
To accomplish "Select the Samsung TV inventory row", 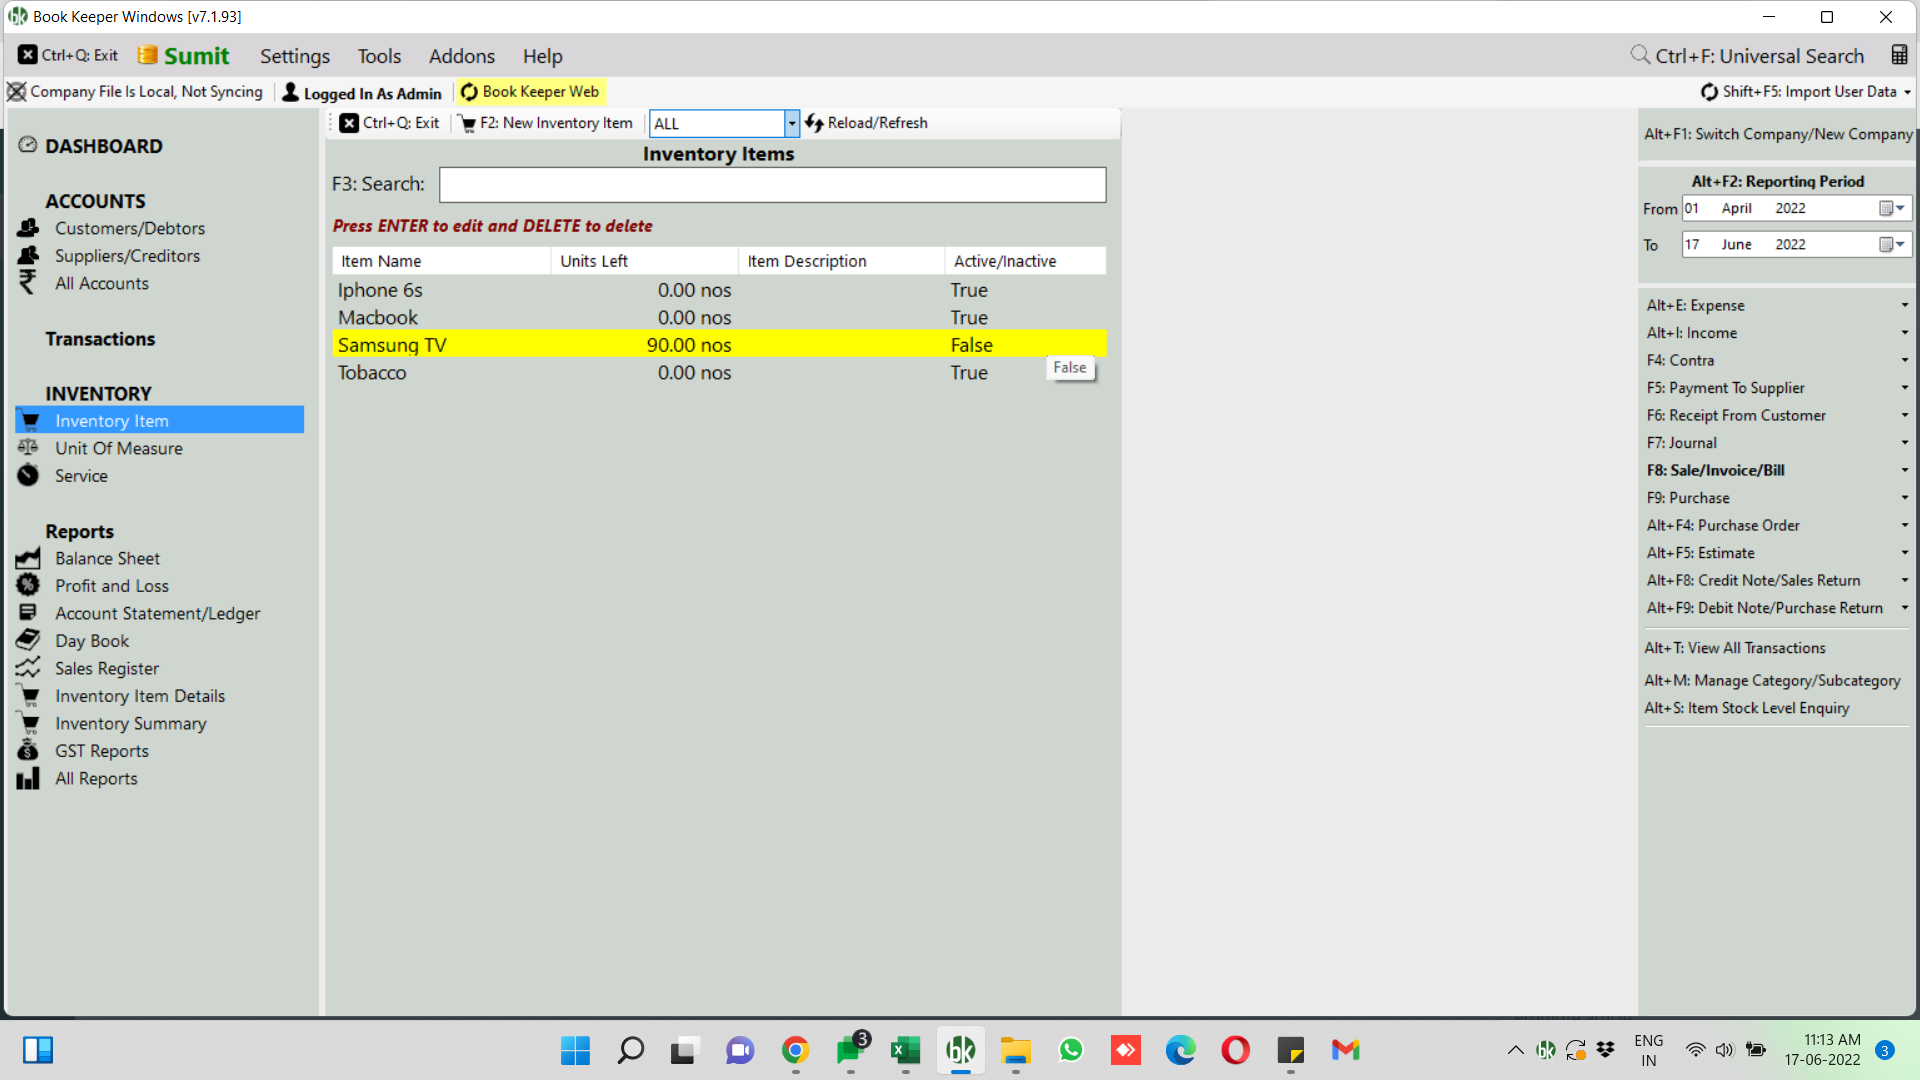I will 719,345.
